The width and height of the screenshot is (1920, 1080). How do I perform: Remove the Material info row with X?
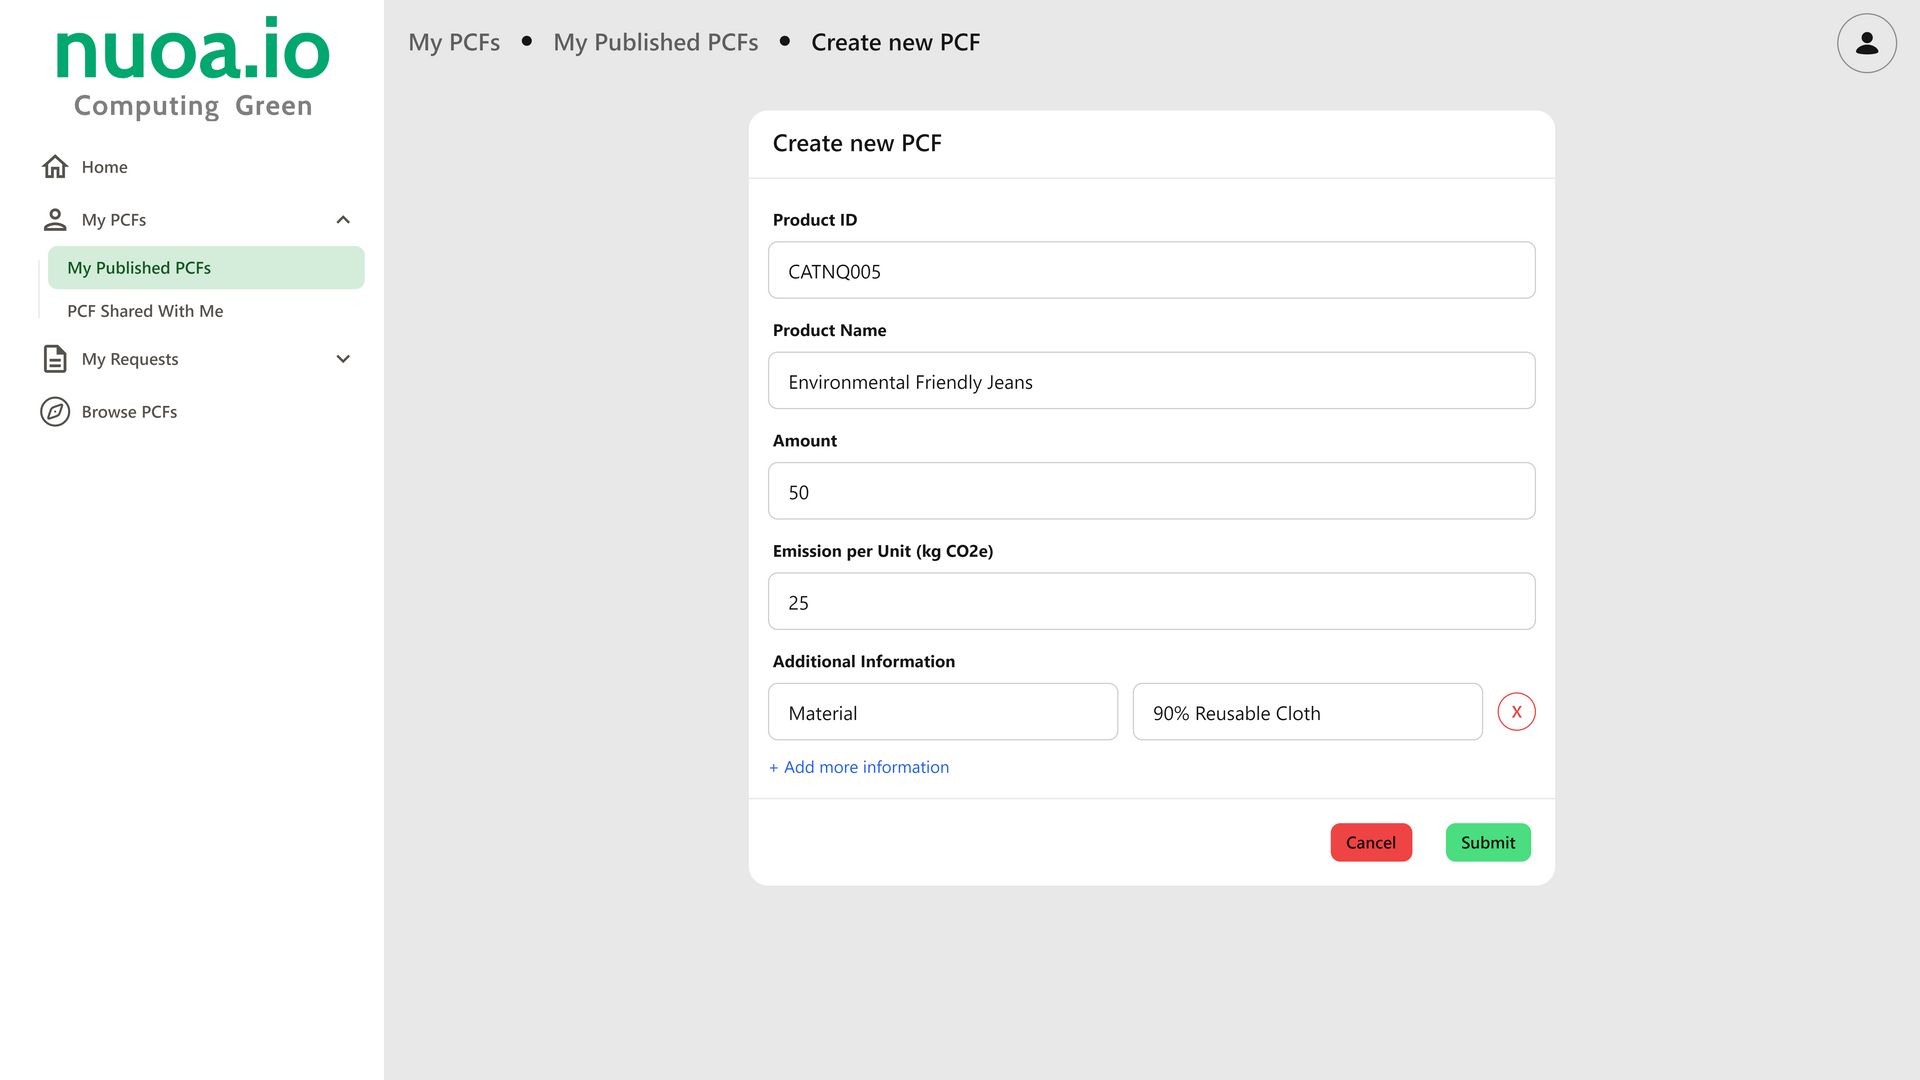[1516, 712]
